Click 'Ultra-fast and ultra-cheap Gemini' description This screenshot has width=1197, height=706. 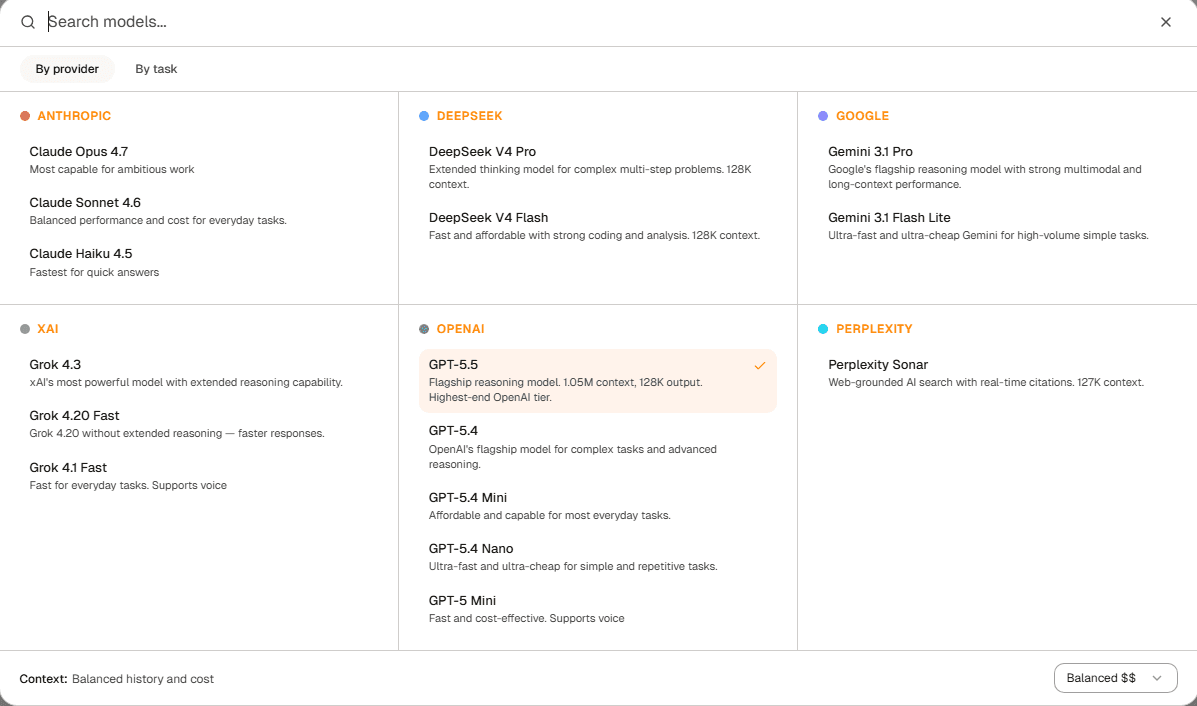click(988, 235)
